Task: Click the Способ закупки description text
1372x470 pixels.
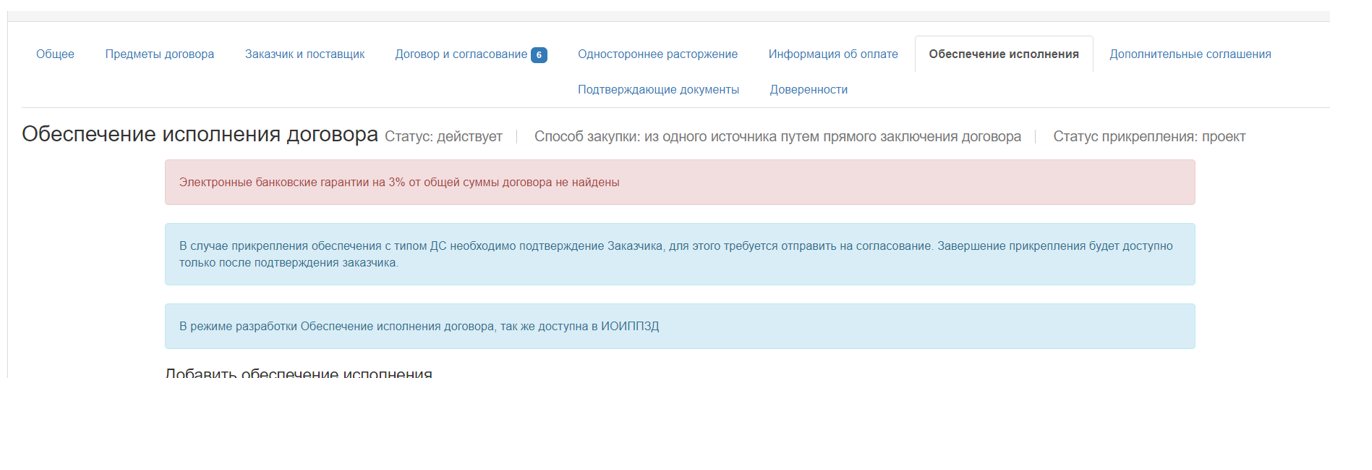Action: [x=777, y=137]
